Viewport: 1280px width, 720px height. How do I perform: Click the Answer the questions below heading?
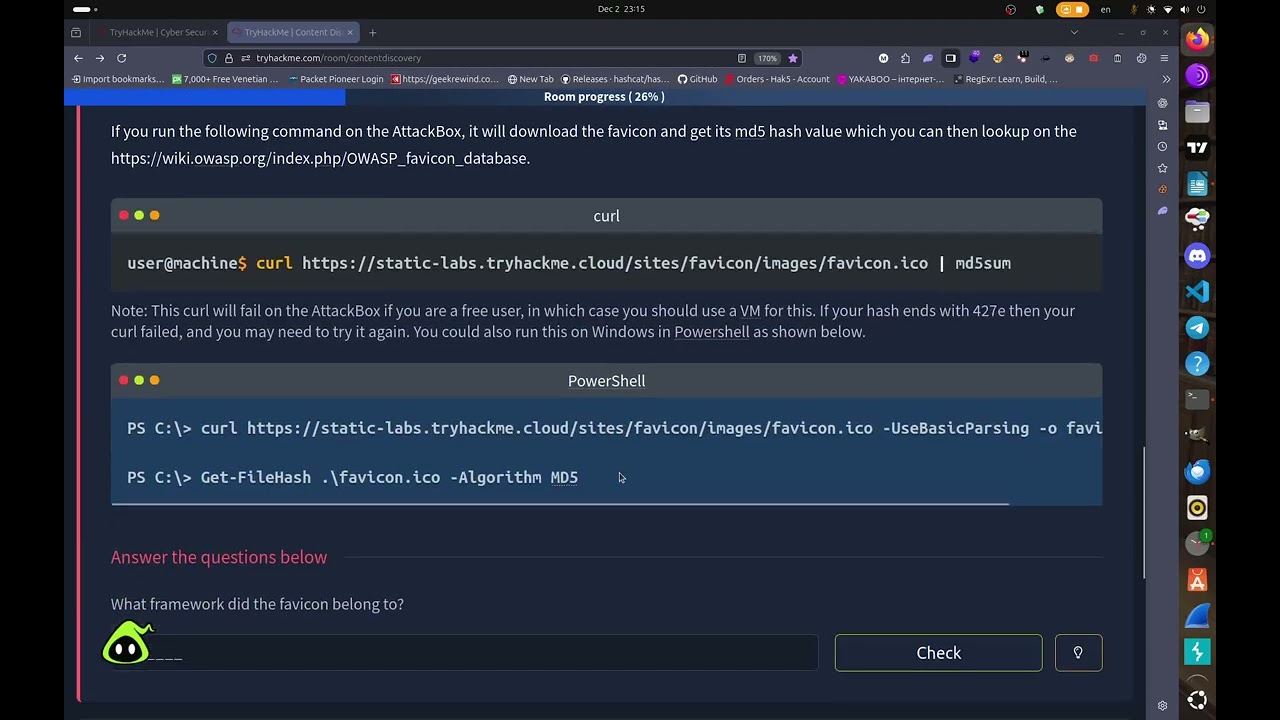point(219,557)
